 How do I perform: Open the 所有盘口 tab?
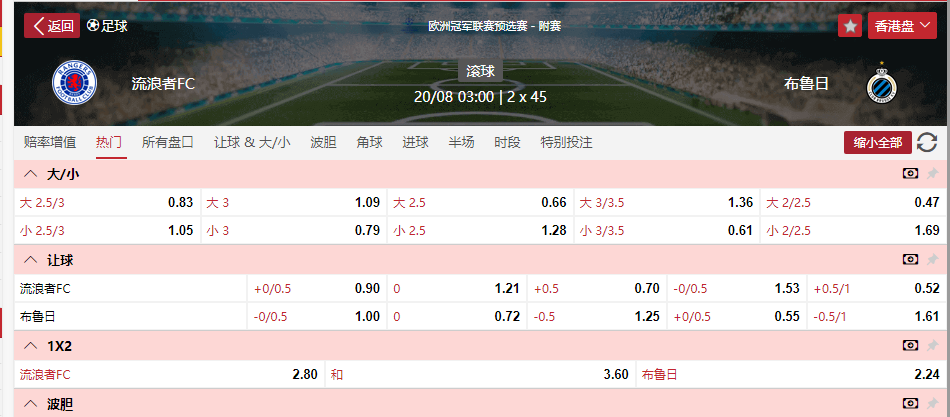point(168,142)
